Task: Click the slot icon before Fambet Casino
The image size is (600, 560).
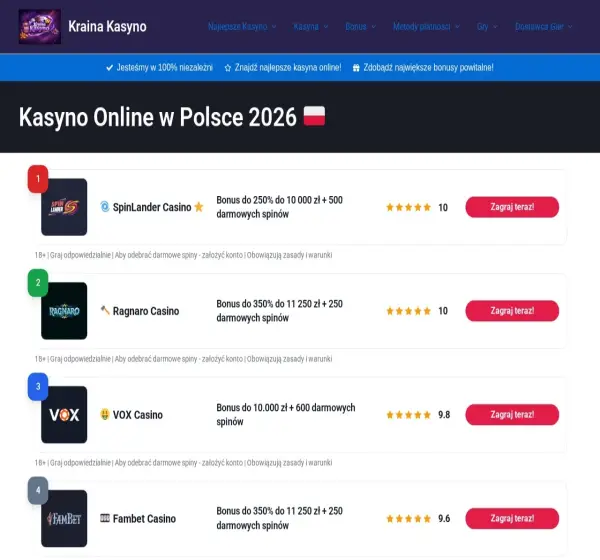Action: click(105, 518)
